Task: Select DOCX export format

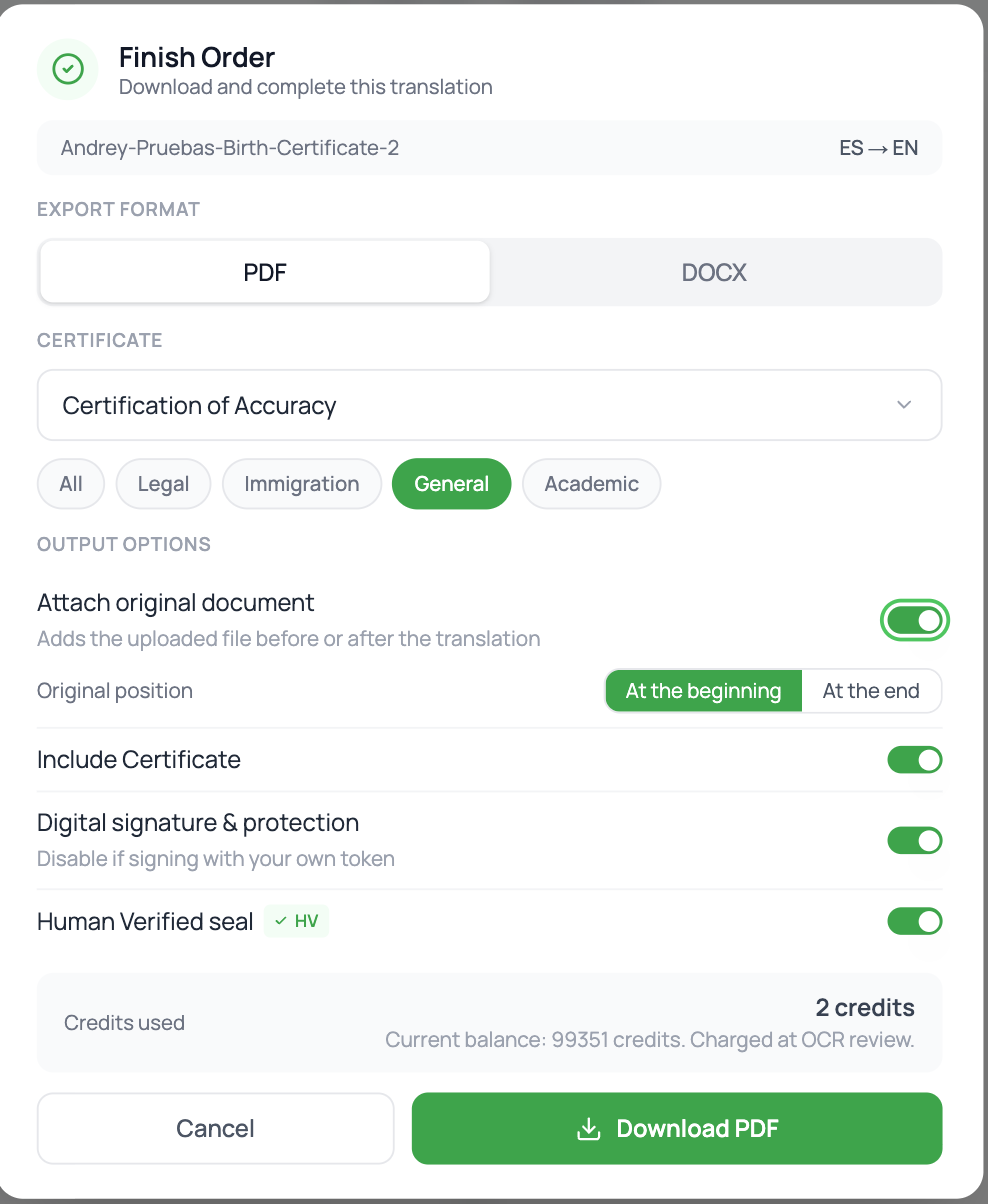Action: point(714,272)
